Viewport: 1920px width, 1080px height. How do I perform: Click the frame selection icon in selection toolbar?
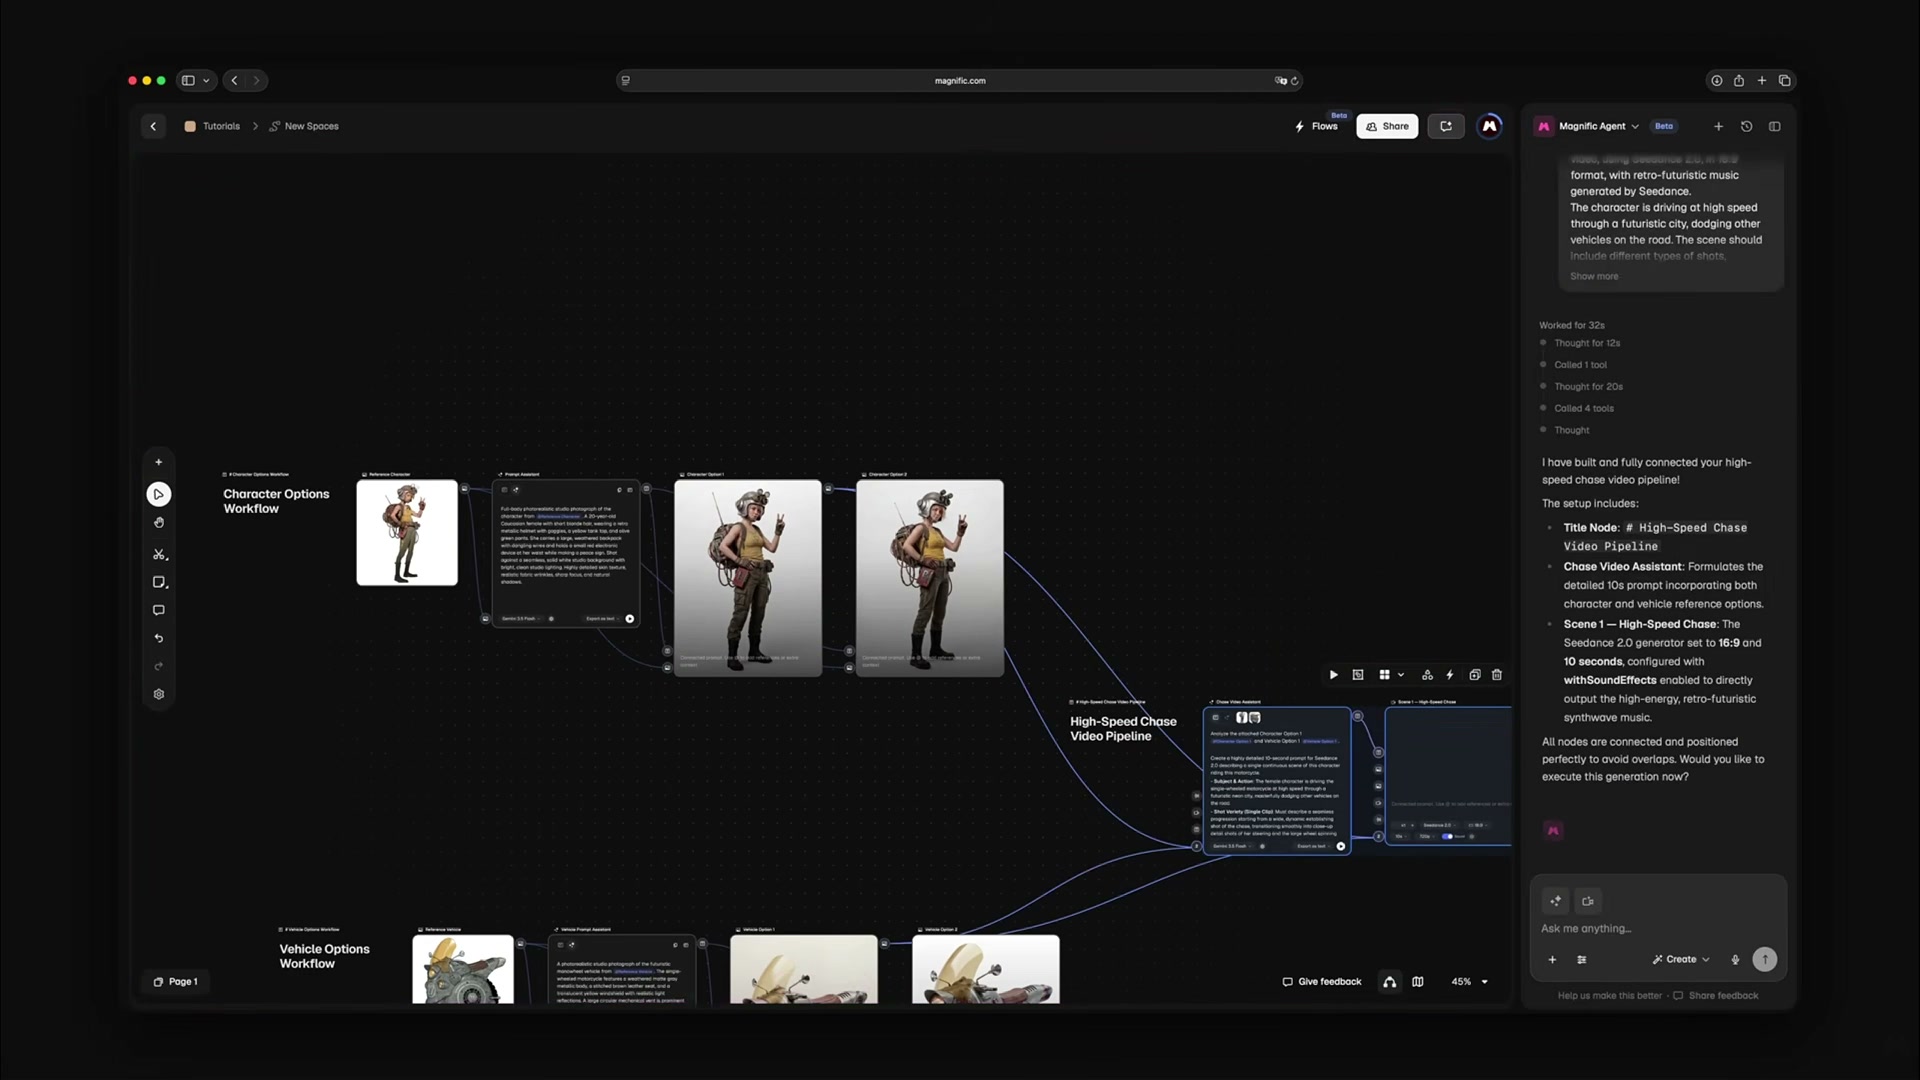(1358, 675)
